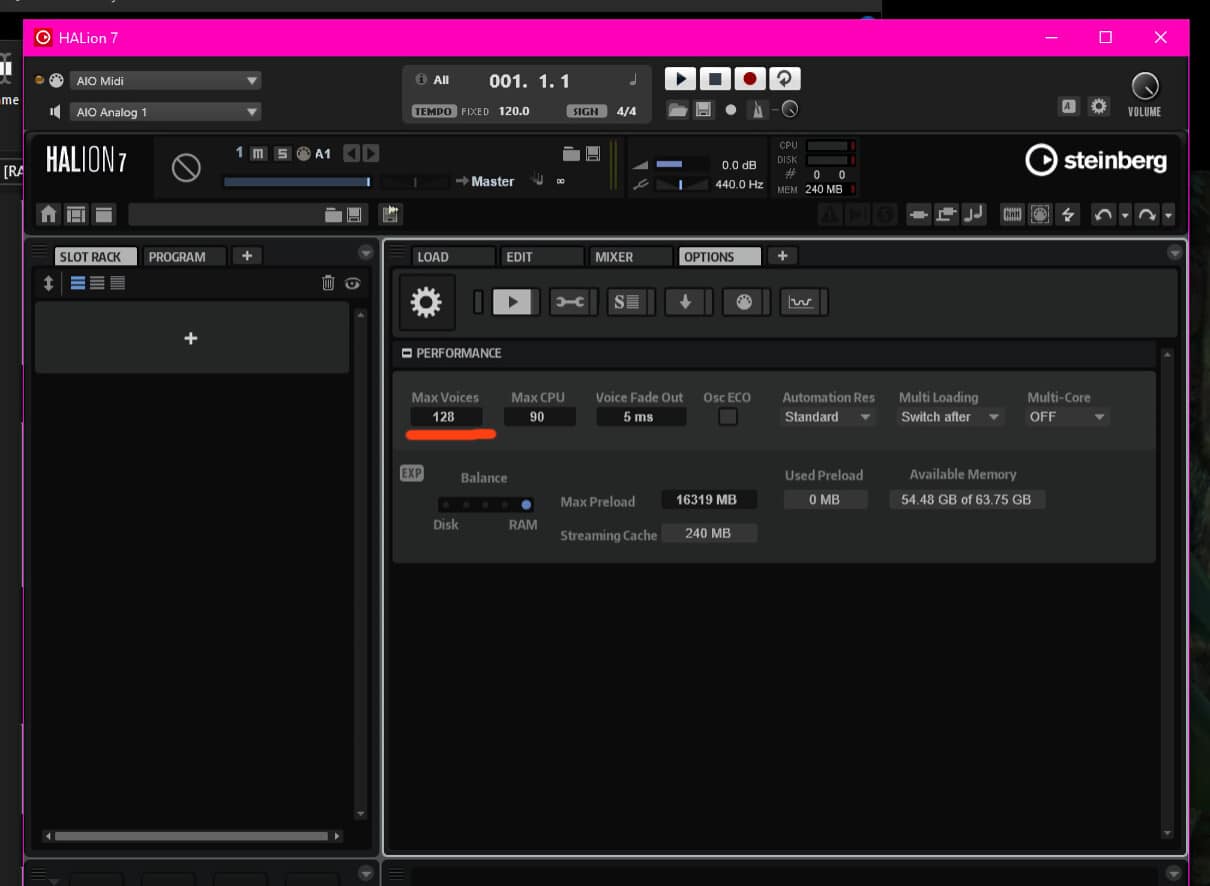Select the next program arrow in slot
Viewport: 1210px width, 886px height.
[371, 153]
